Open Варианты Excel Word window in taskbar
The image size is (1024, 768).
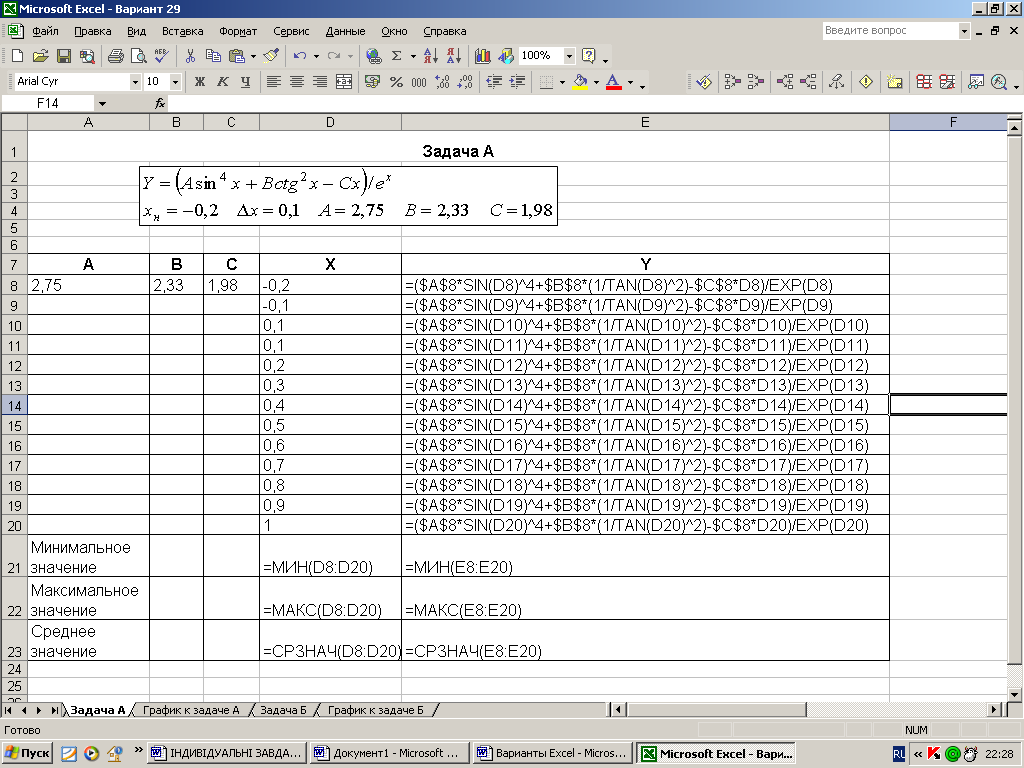point(552,753)
